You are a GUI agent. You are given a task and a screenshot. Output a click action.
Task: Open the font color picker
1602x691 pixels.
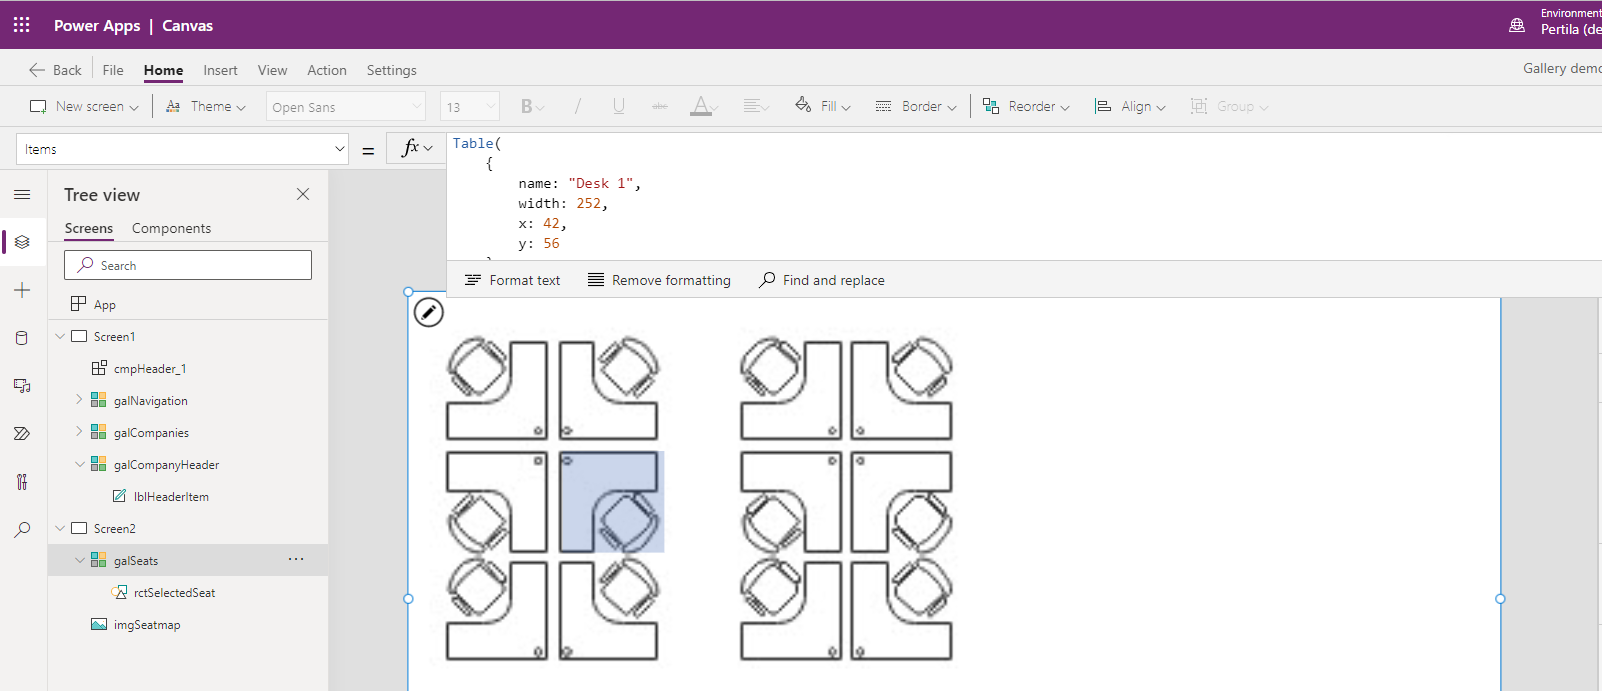tap(701, 106)
